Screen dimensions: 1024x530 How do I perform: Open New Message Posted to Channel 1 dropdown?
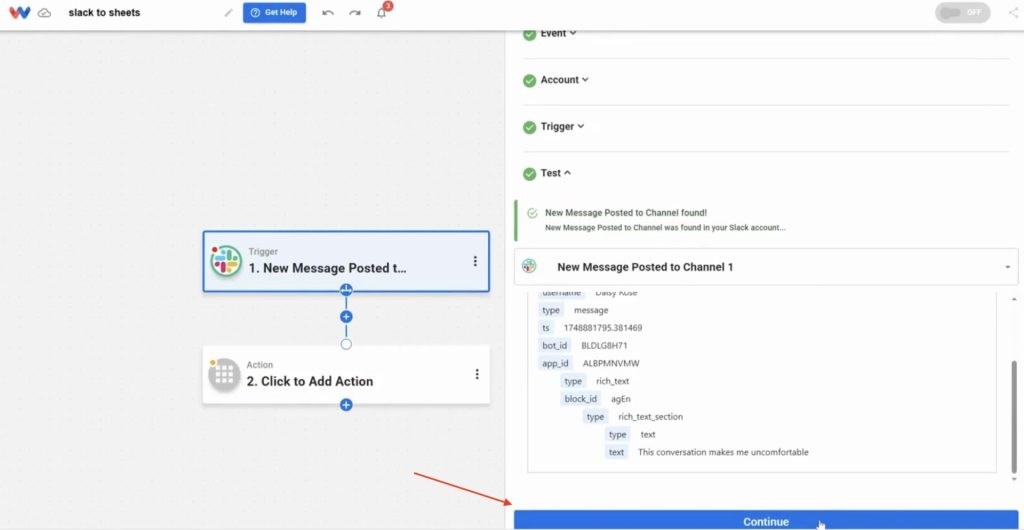766,267
